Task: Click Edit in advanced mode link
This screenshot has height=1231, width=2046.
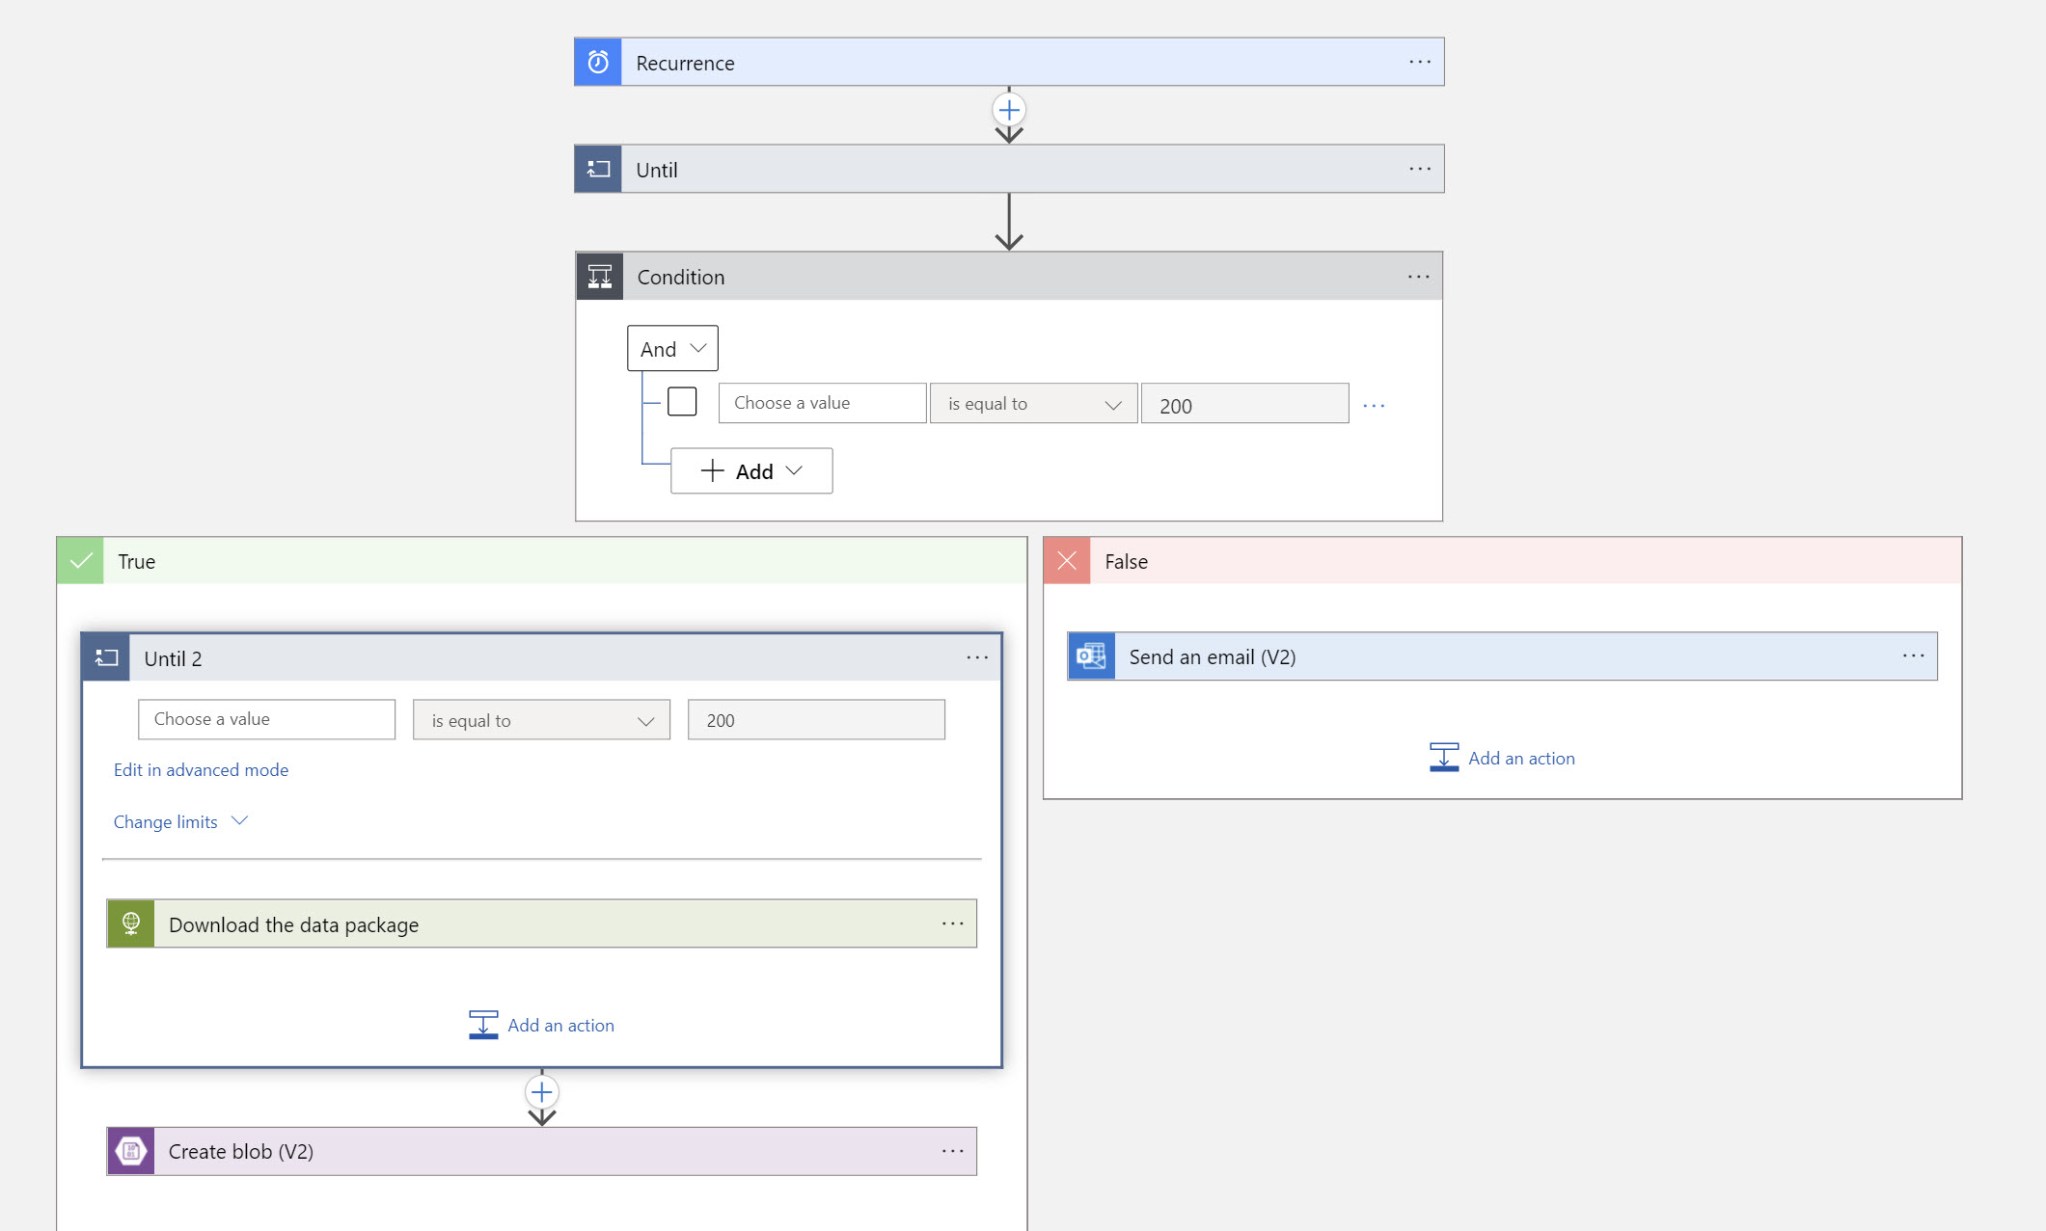Action: (x=200, y=769)
